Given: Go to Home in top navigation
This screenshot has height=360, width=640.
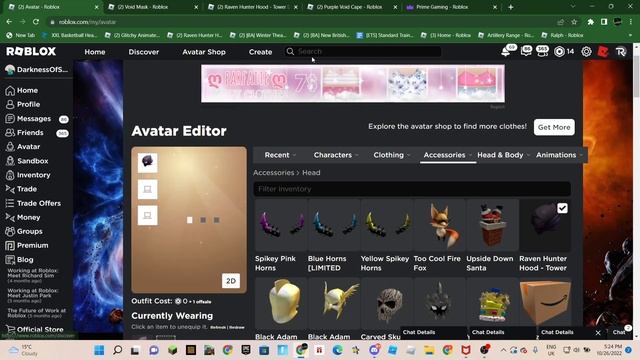Looking at the screenshot, I should tap(95, 52).
